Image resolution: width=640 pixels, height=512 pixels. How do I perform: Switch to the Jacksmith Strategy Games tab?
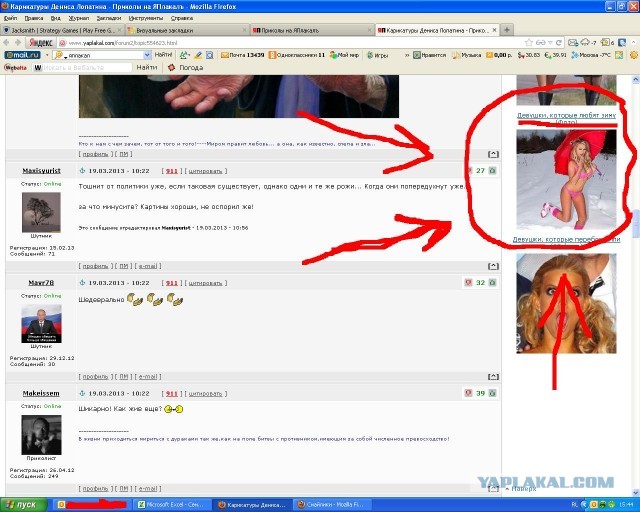coord(62,30)
